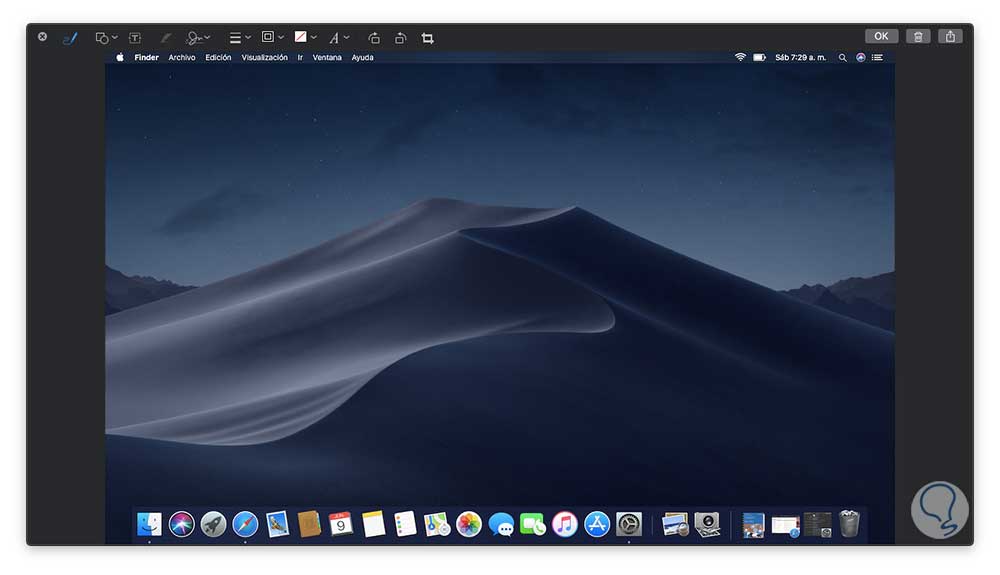The height and width of the screenshot is (575, 1000).
Task: Open the text style dropdown
Action: click(x=339, y=38)
